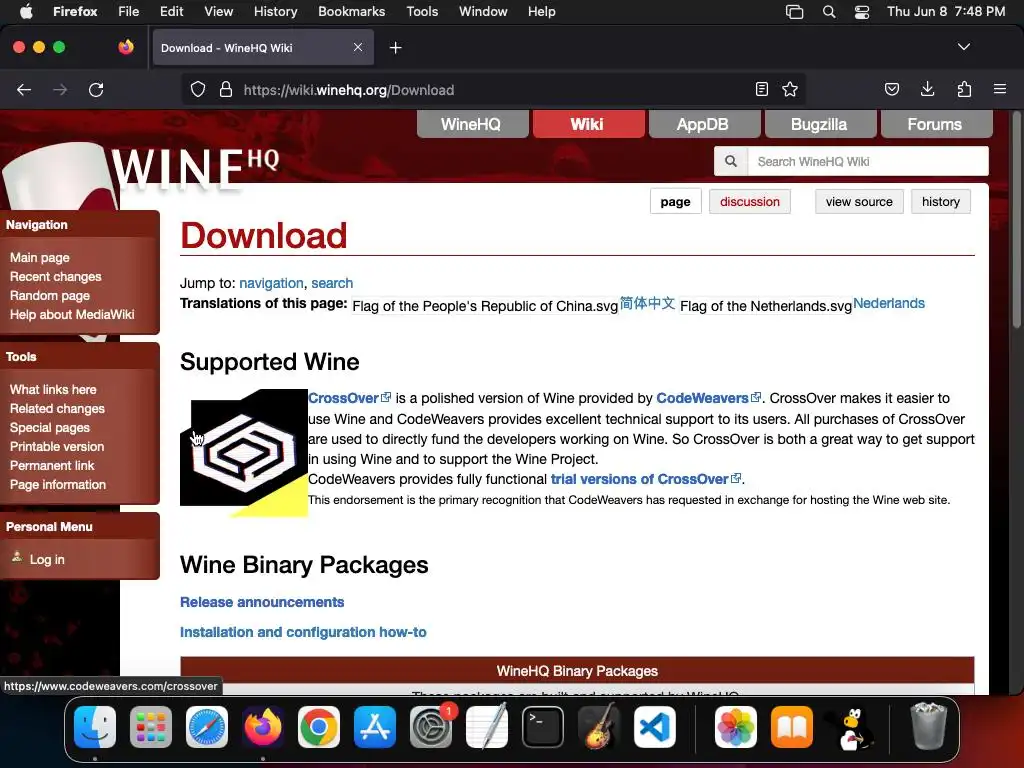This screenshot has width=1024, height=768.
Task: Launch Visual Studio Code from the dock
Action: pyautogui.click(x=655, y=727)
